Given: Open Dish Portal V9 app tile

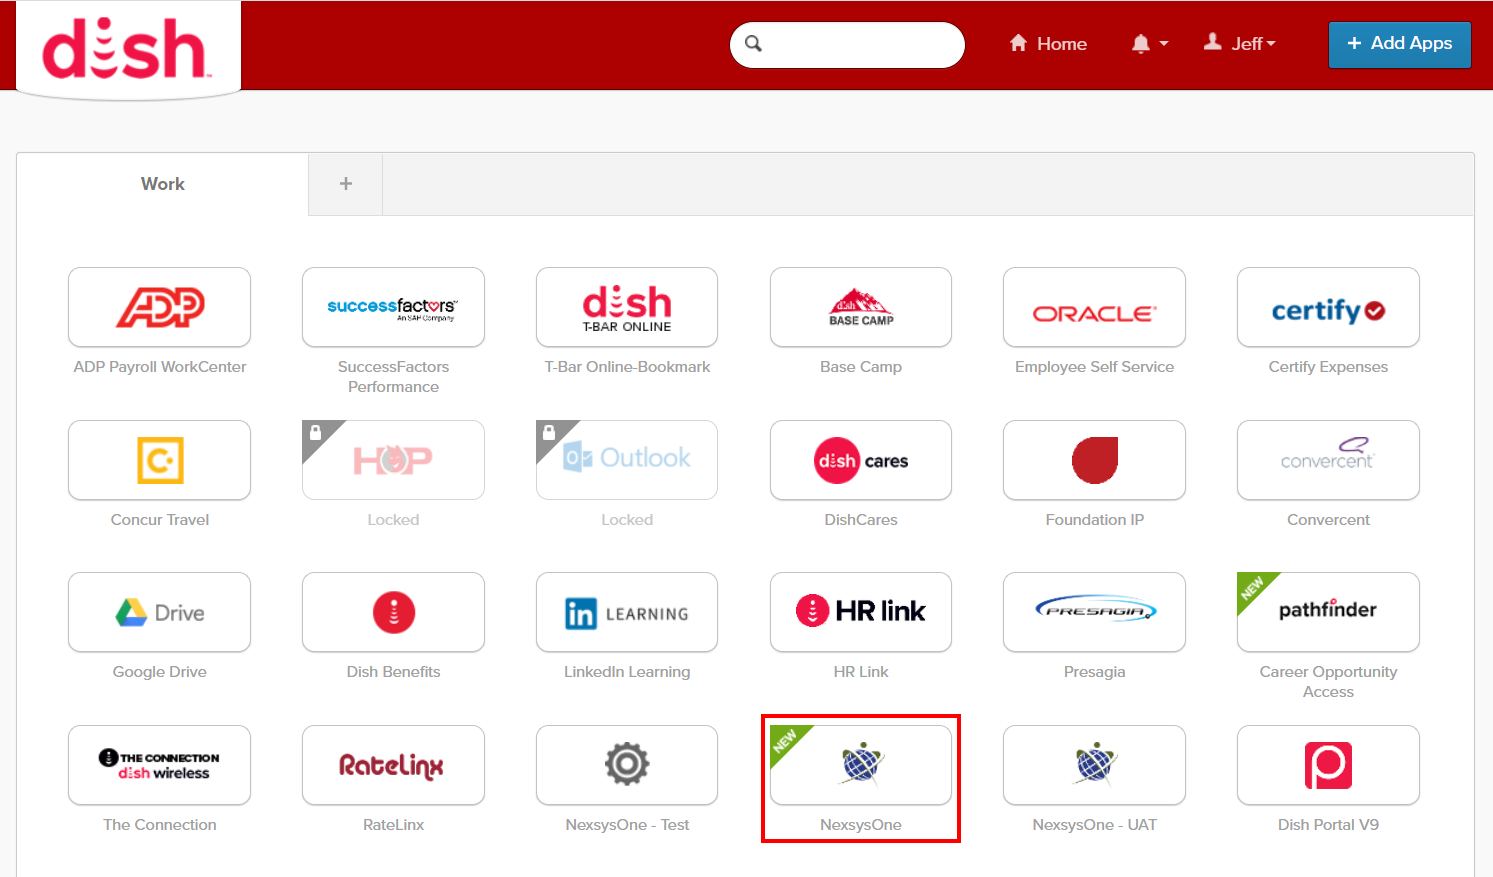Looking at the screenshot, I should point(1328,765).
